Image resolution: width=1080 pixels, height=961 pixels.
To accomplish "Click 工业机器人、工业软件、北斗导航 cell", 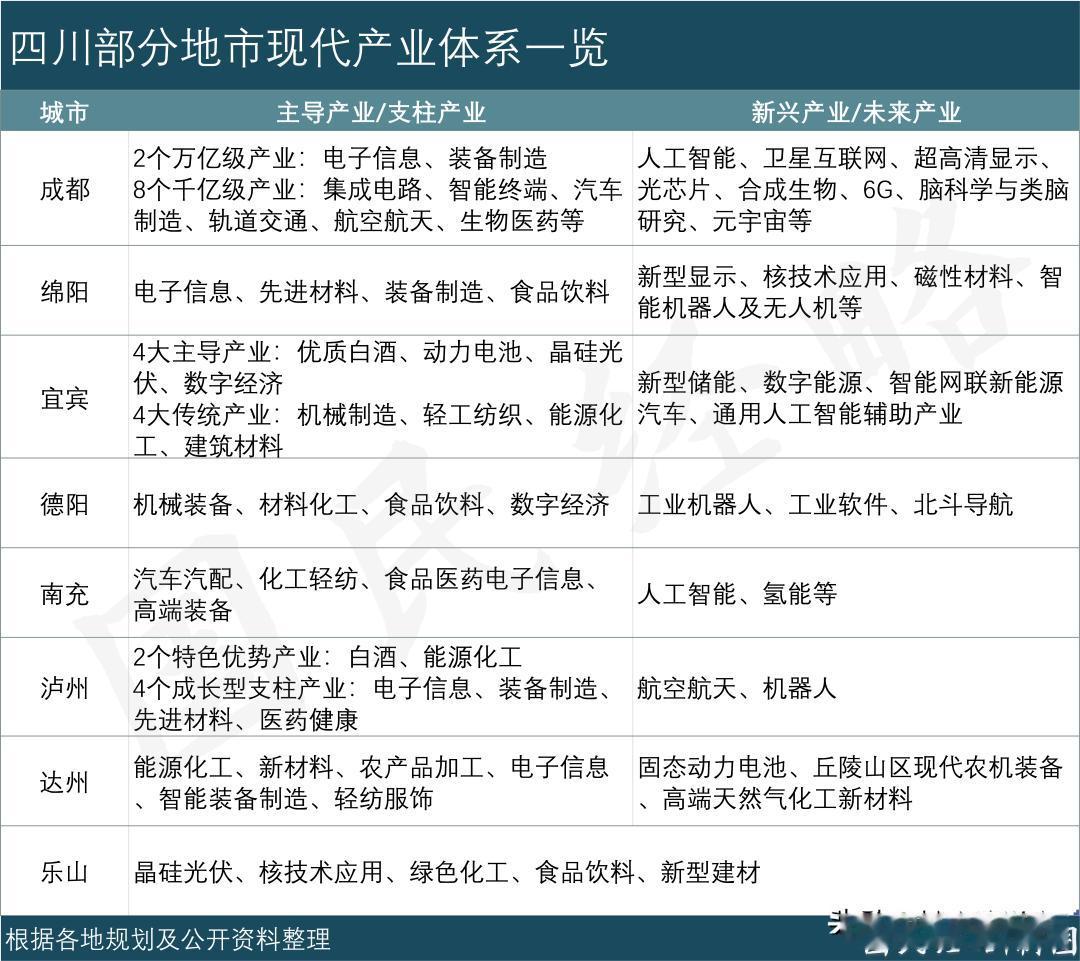I will point(855,504).
